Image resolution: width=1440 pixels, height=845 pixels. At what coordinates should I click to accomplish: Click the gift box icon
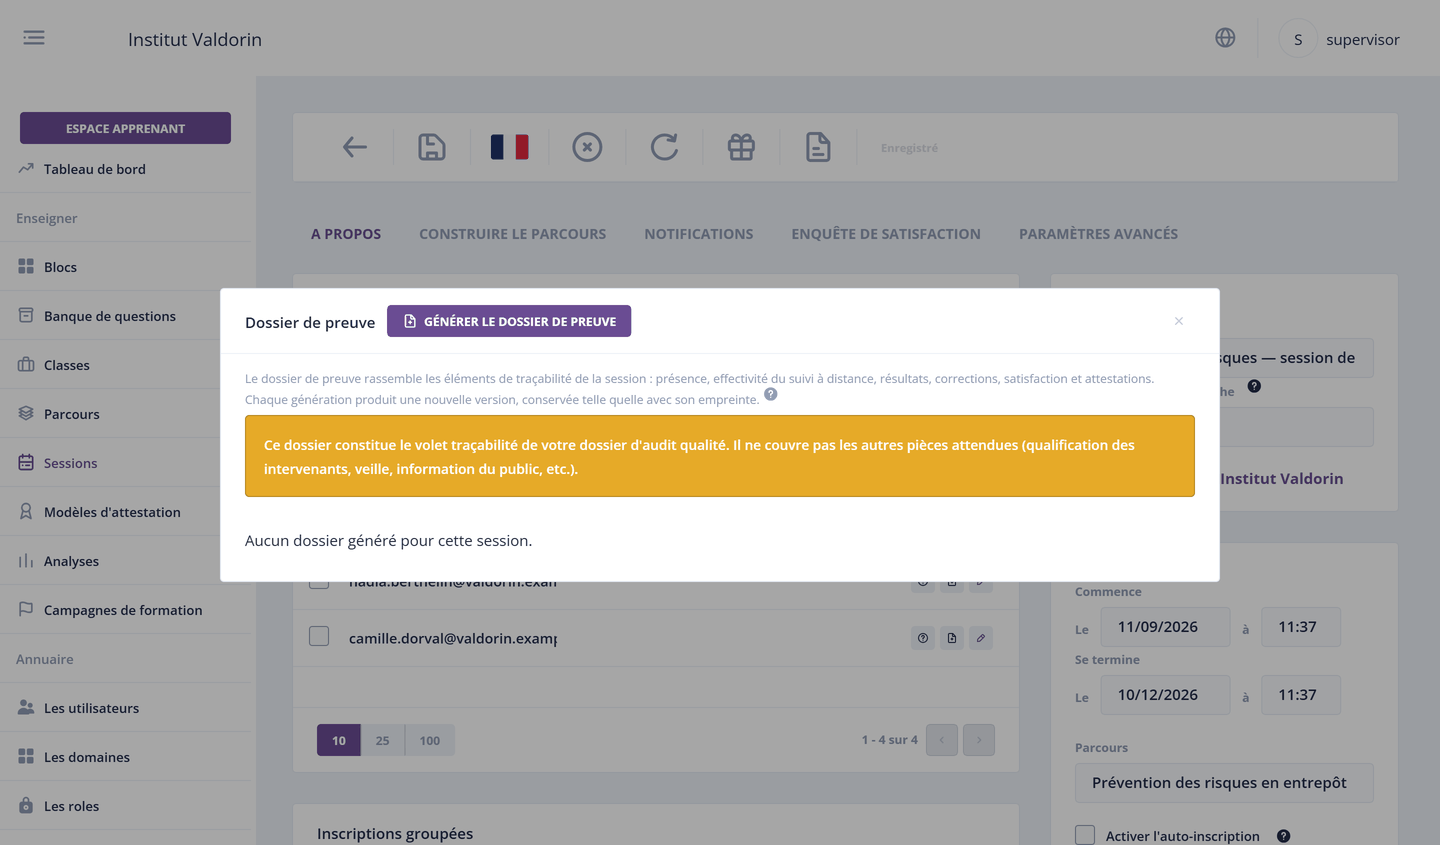click(x=741, y=147)
